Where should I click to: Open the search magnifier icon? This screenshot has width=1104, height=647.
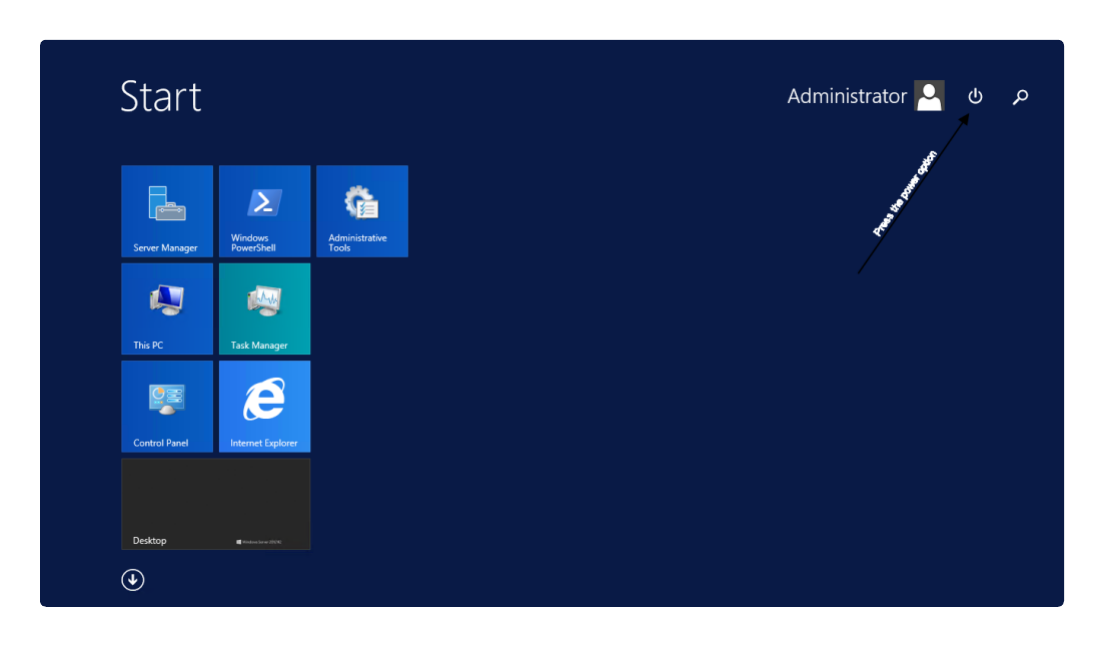point(1020,96)
